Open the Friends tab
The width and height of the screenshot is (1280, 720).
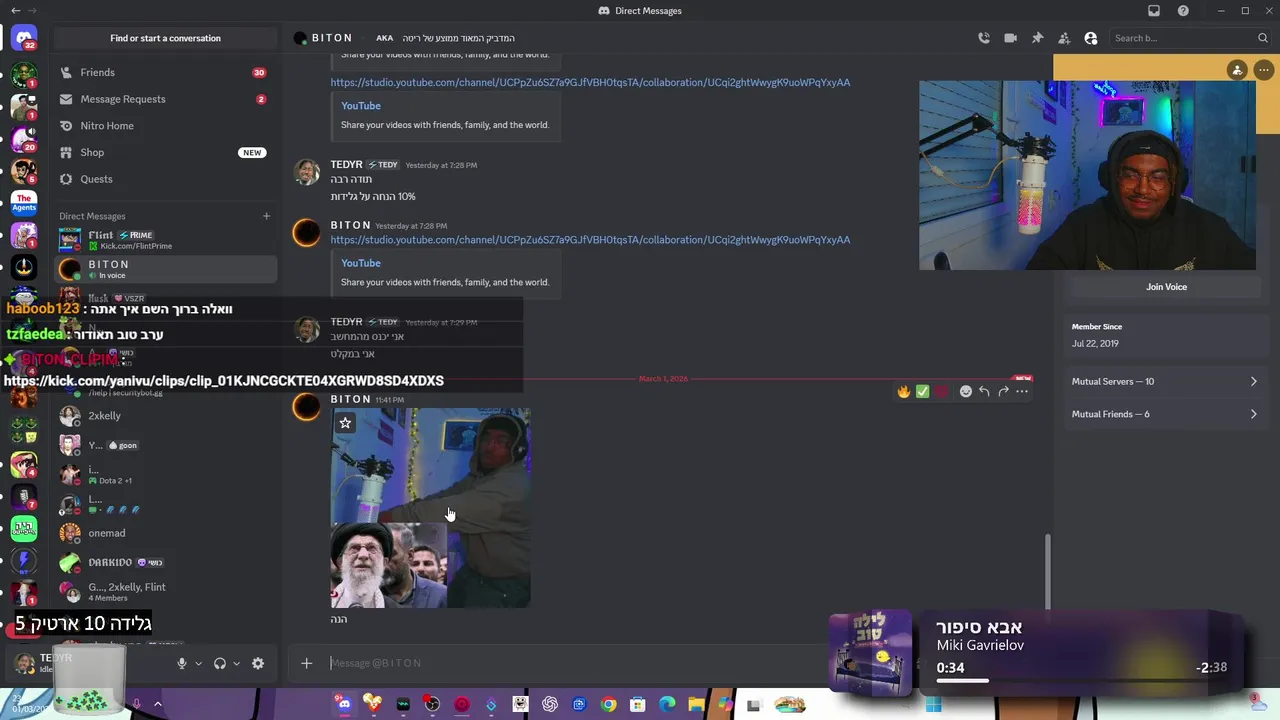(x=165, y=72)
